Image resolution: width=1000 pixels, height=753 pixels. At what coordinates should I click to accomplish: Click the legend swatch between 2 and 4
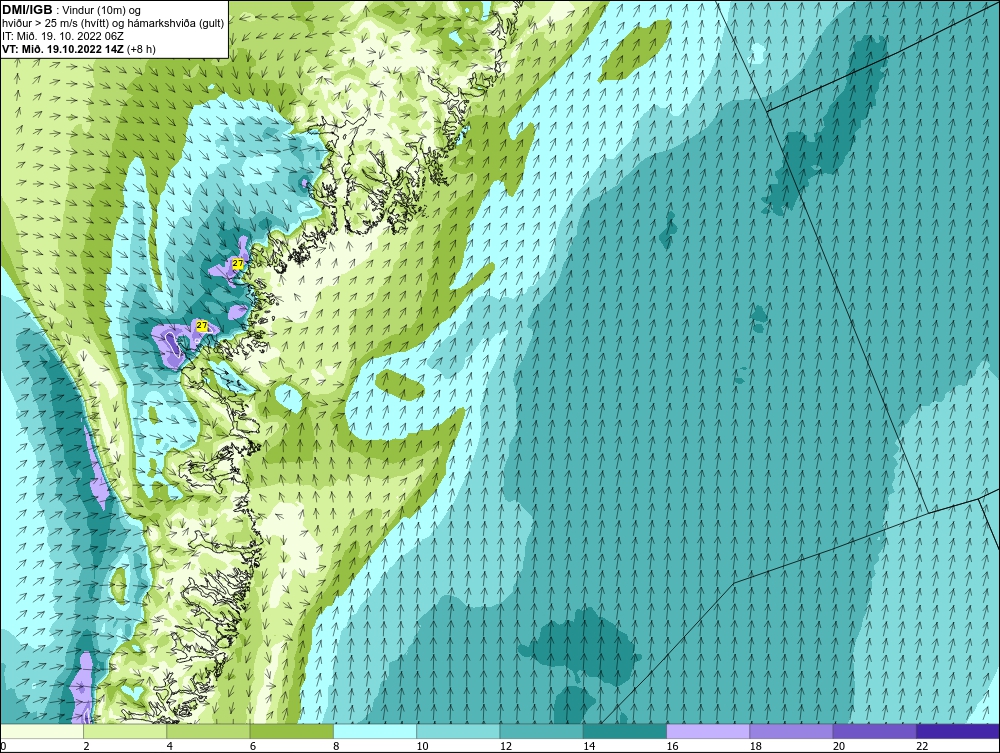(x=125, y=731)
